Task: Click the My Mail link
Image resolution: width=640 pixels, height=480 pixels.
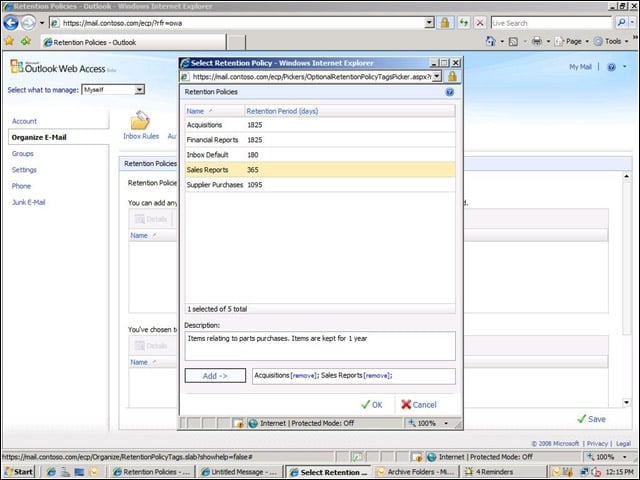Action: pyautogui.click(x=580, y=67)
